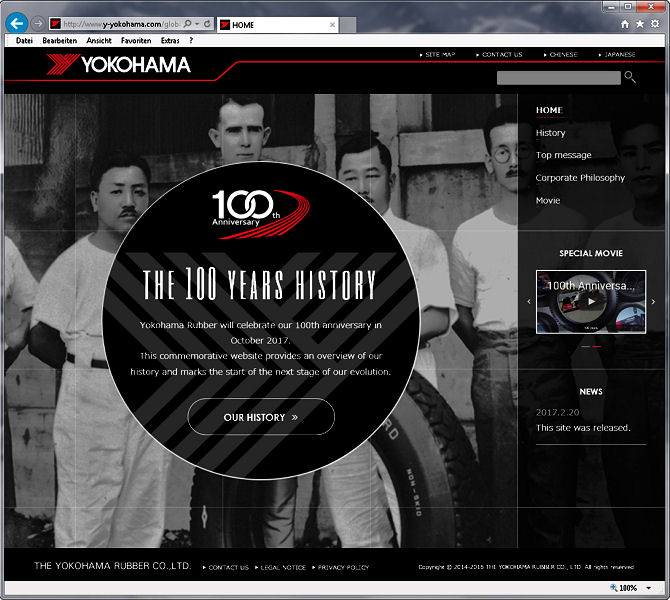670x600 pixels.
Task: Open the Favoriten menu
Action: pos(136,41)
